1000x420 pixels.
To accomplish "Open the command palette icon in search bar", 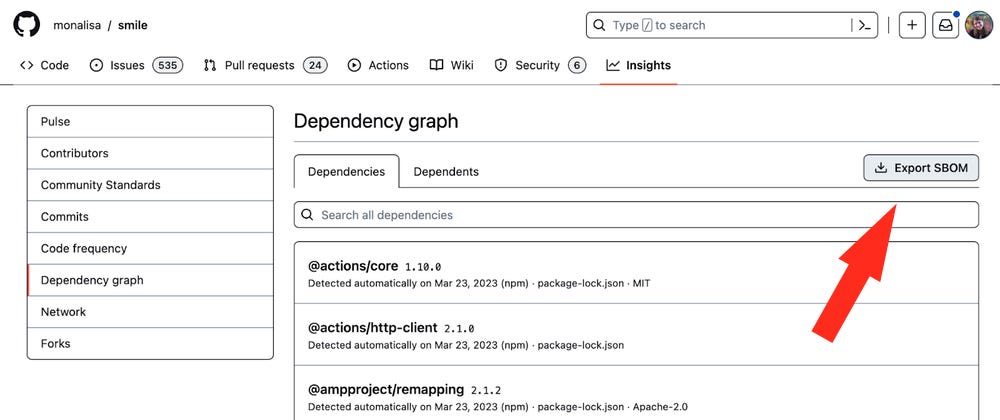I will (x=865, y=25).
